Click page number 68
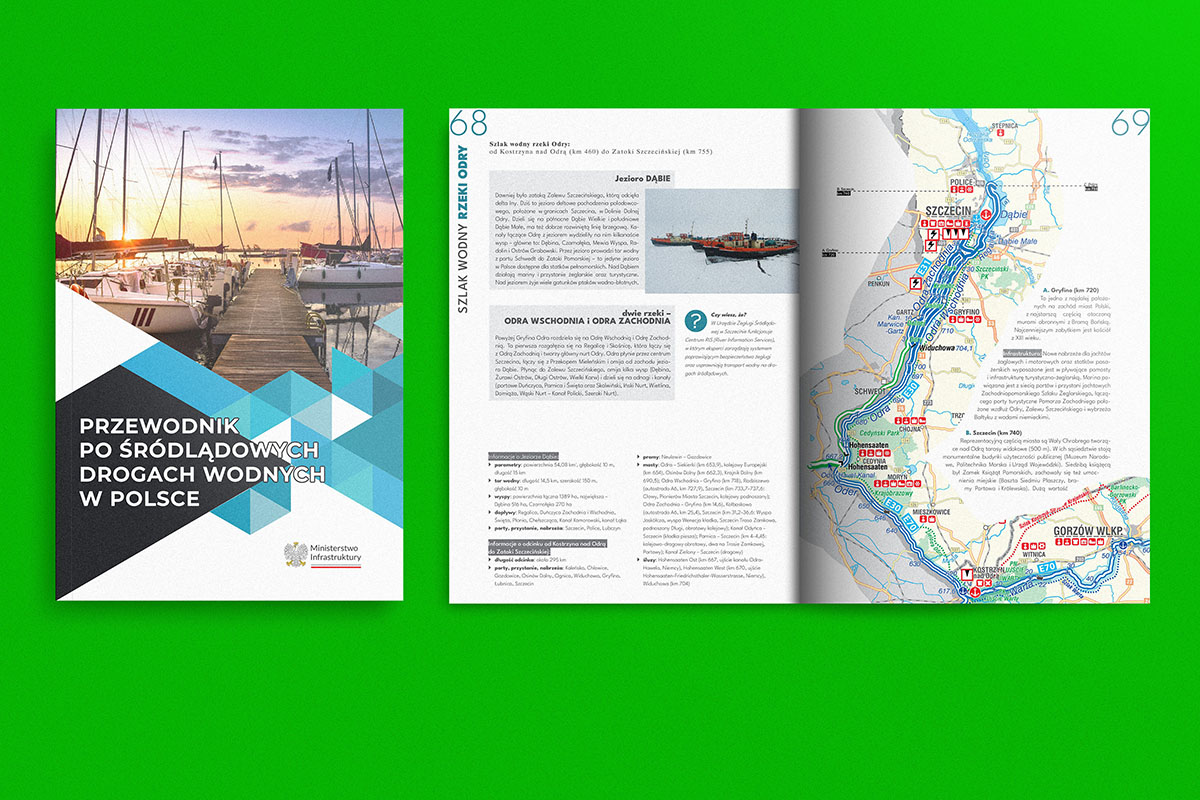 pos(468,123)
